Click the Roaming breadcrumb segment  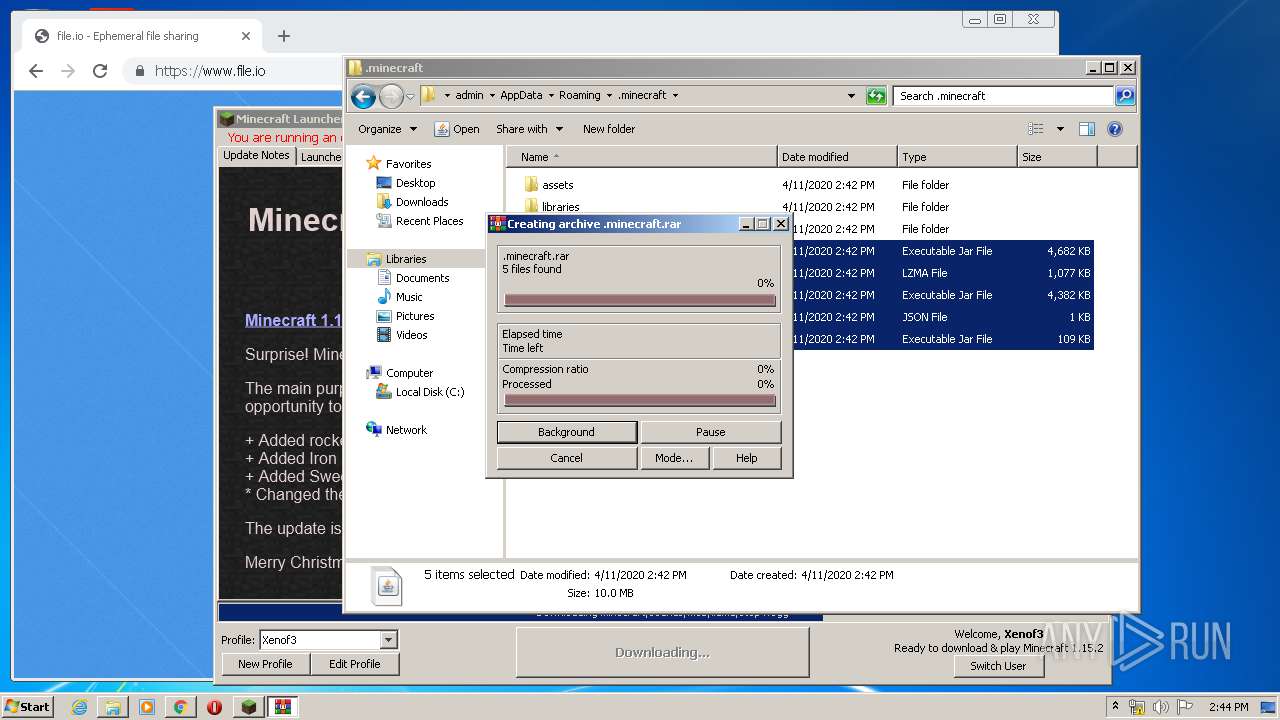(x=579, y=96)
